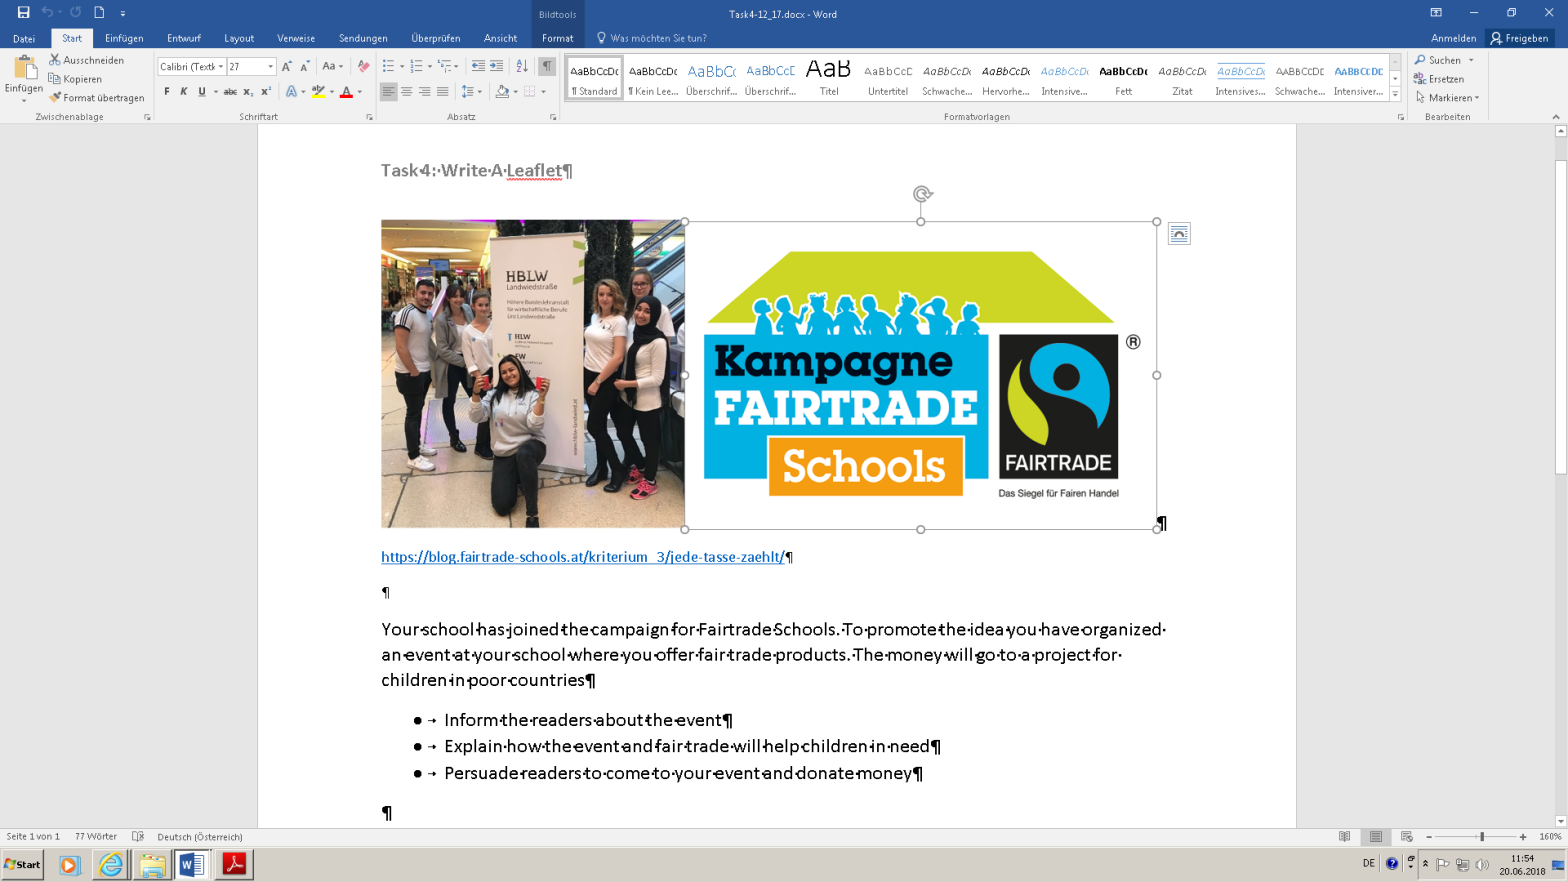The image size is (1568, 882).
Task: Open the change case Aa dropdown
Action: pos(332,66)
